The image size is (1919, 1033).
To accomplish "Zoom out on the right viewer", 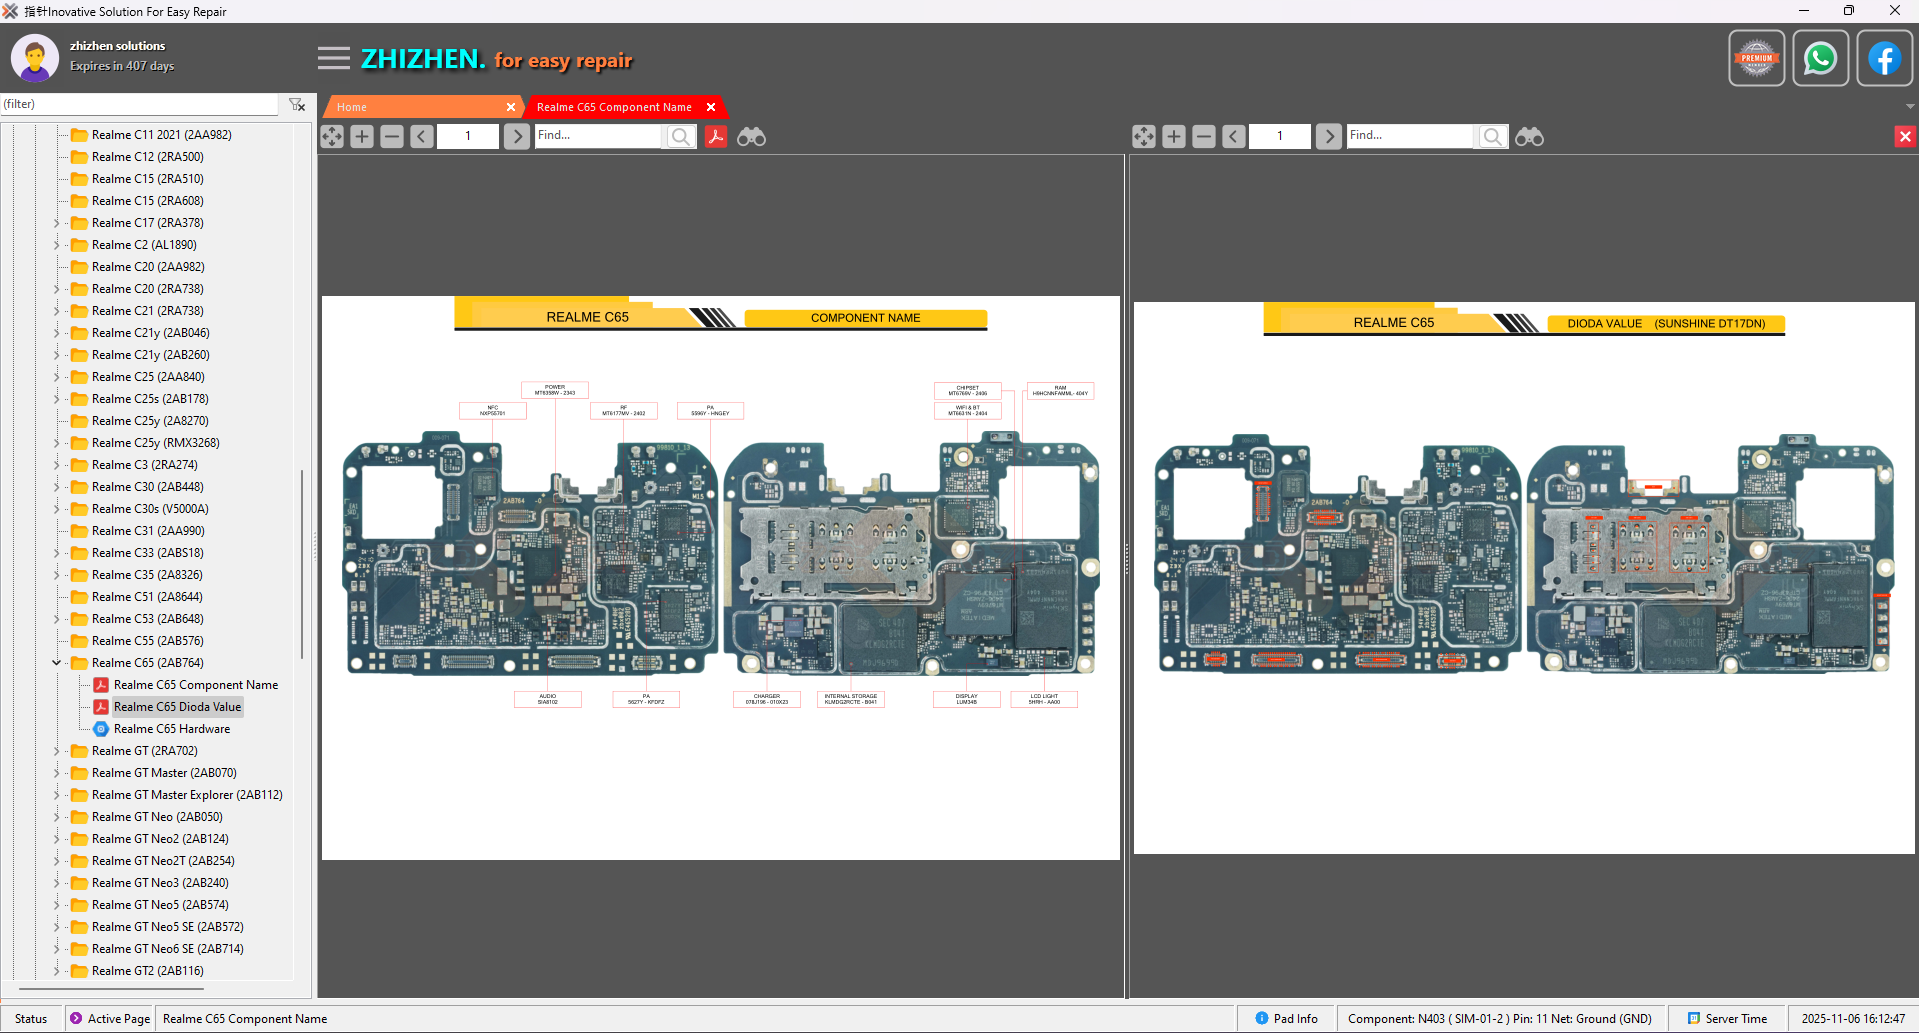I will 1204,136.
